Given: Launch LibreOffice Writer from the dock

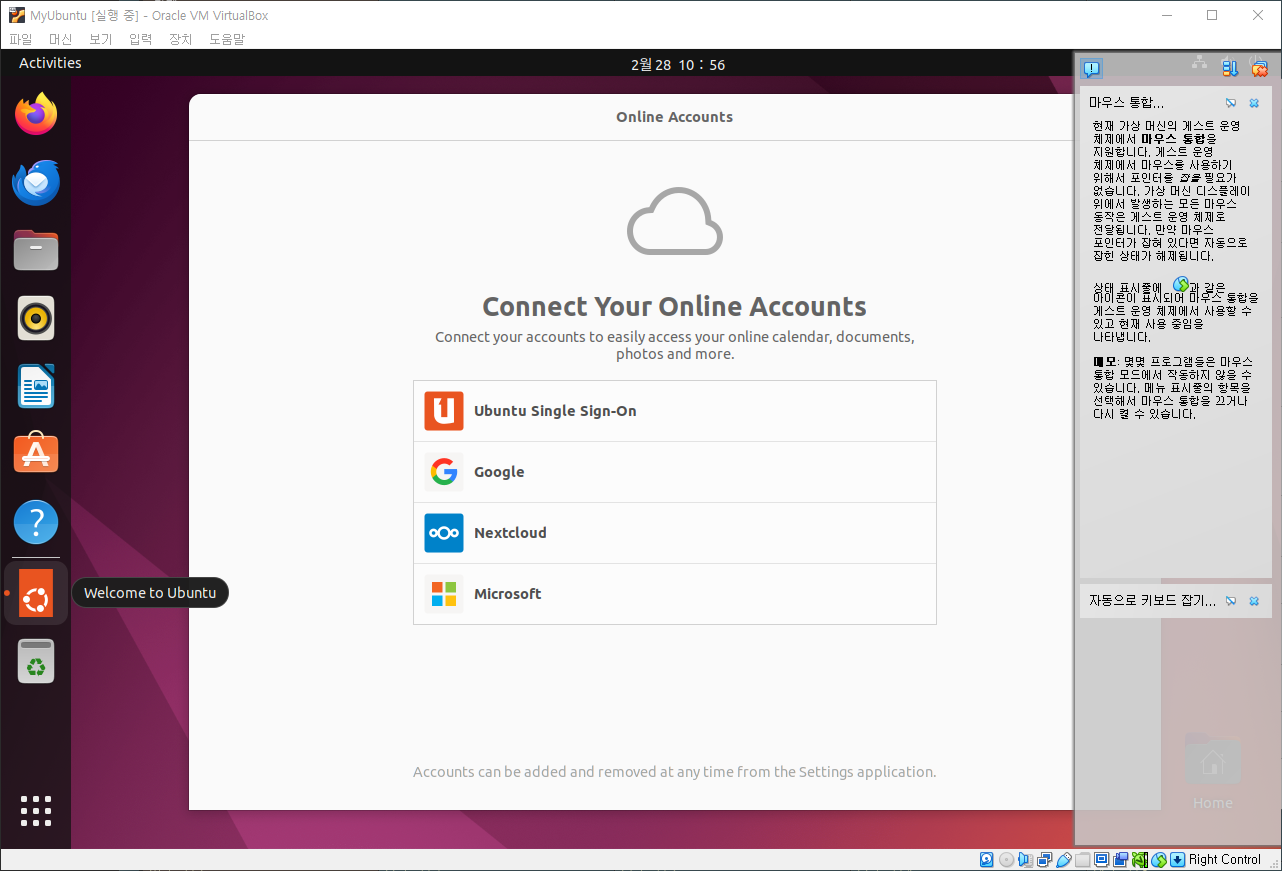Looking at the screenshot, I should 36,386.
